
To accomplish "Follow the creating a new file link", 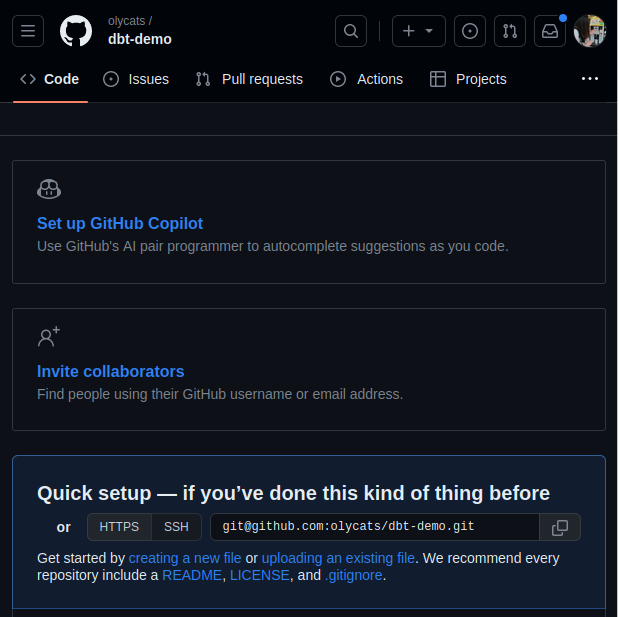I will click(185, 558).
